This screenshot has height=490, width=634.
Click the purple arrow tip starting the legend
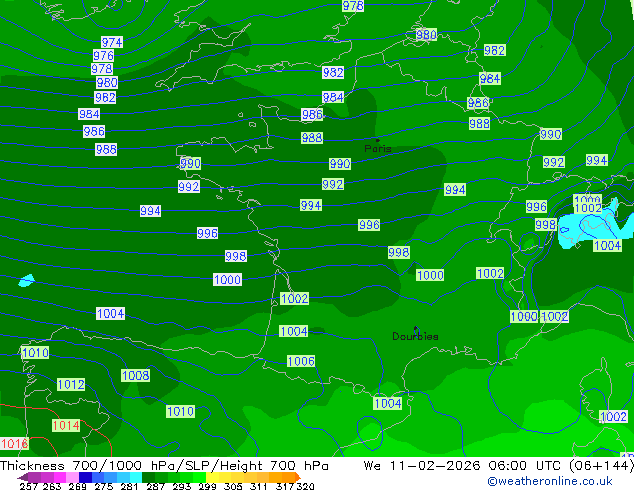23,477
